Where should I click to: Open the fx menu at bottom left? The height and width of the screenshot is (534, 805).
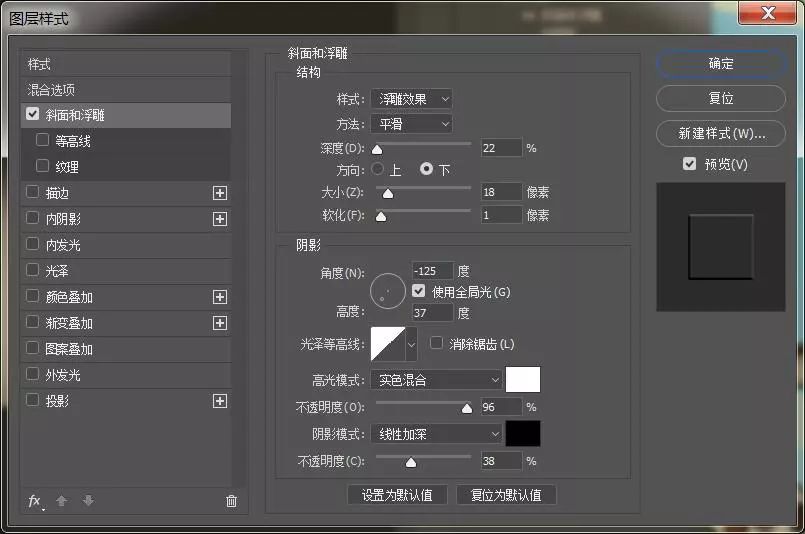(35, 501)
